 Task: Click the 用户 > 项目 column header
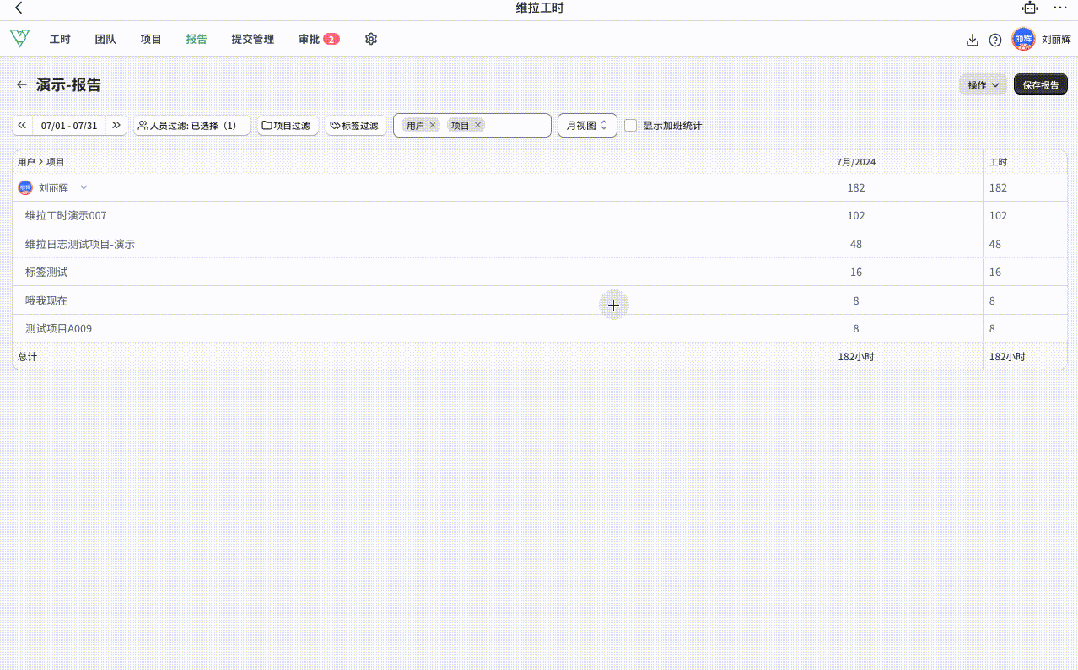point(41,161)
